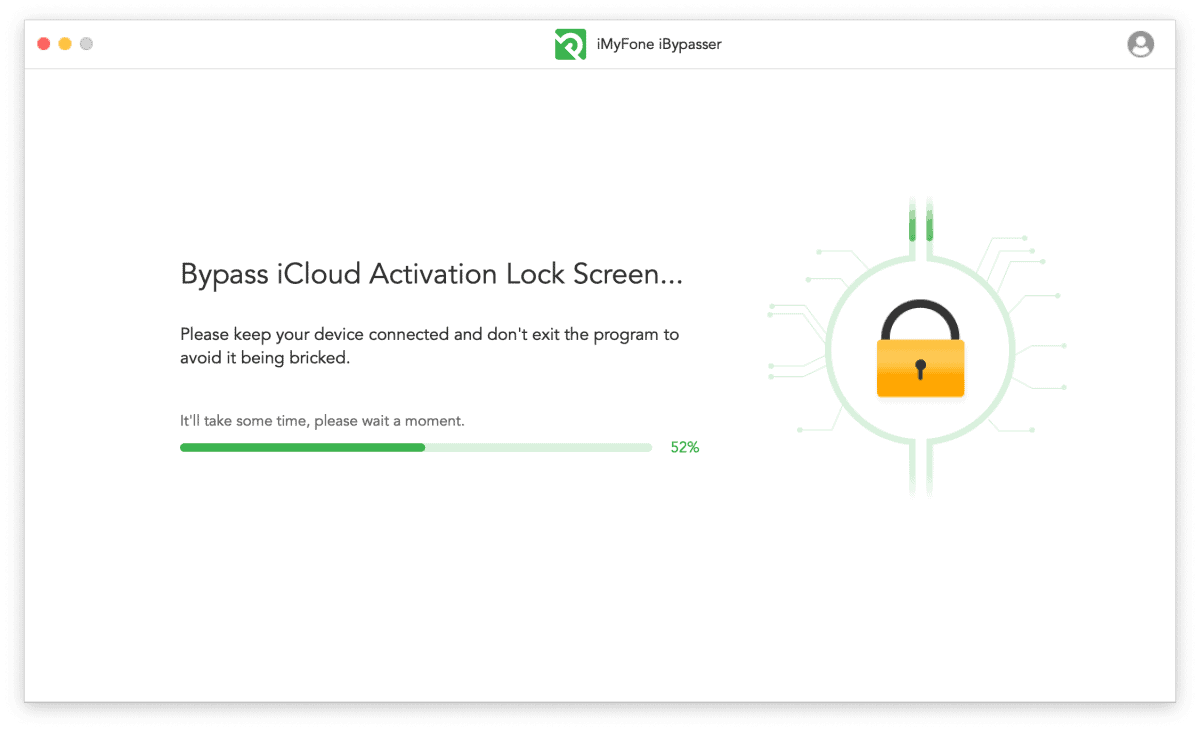Minimize the window with the yellow button

click(65, 44)
